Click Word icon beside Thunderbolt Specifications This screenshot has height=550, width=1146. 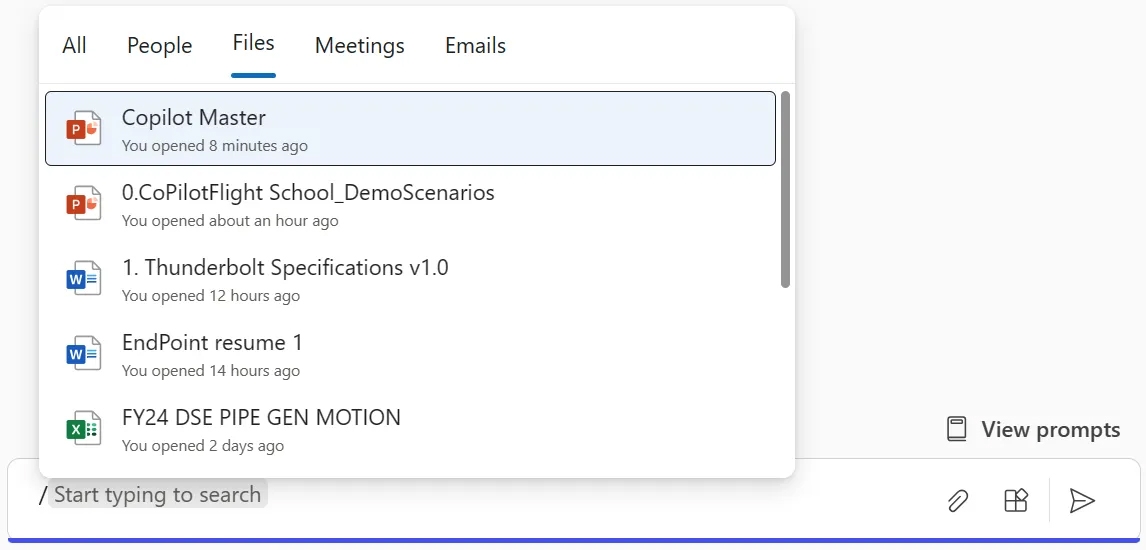pos(84,279)
